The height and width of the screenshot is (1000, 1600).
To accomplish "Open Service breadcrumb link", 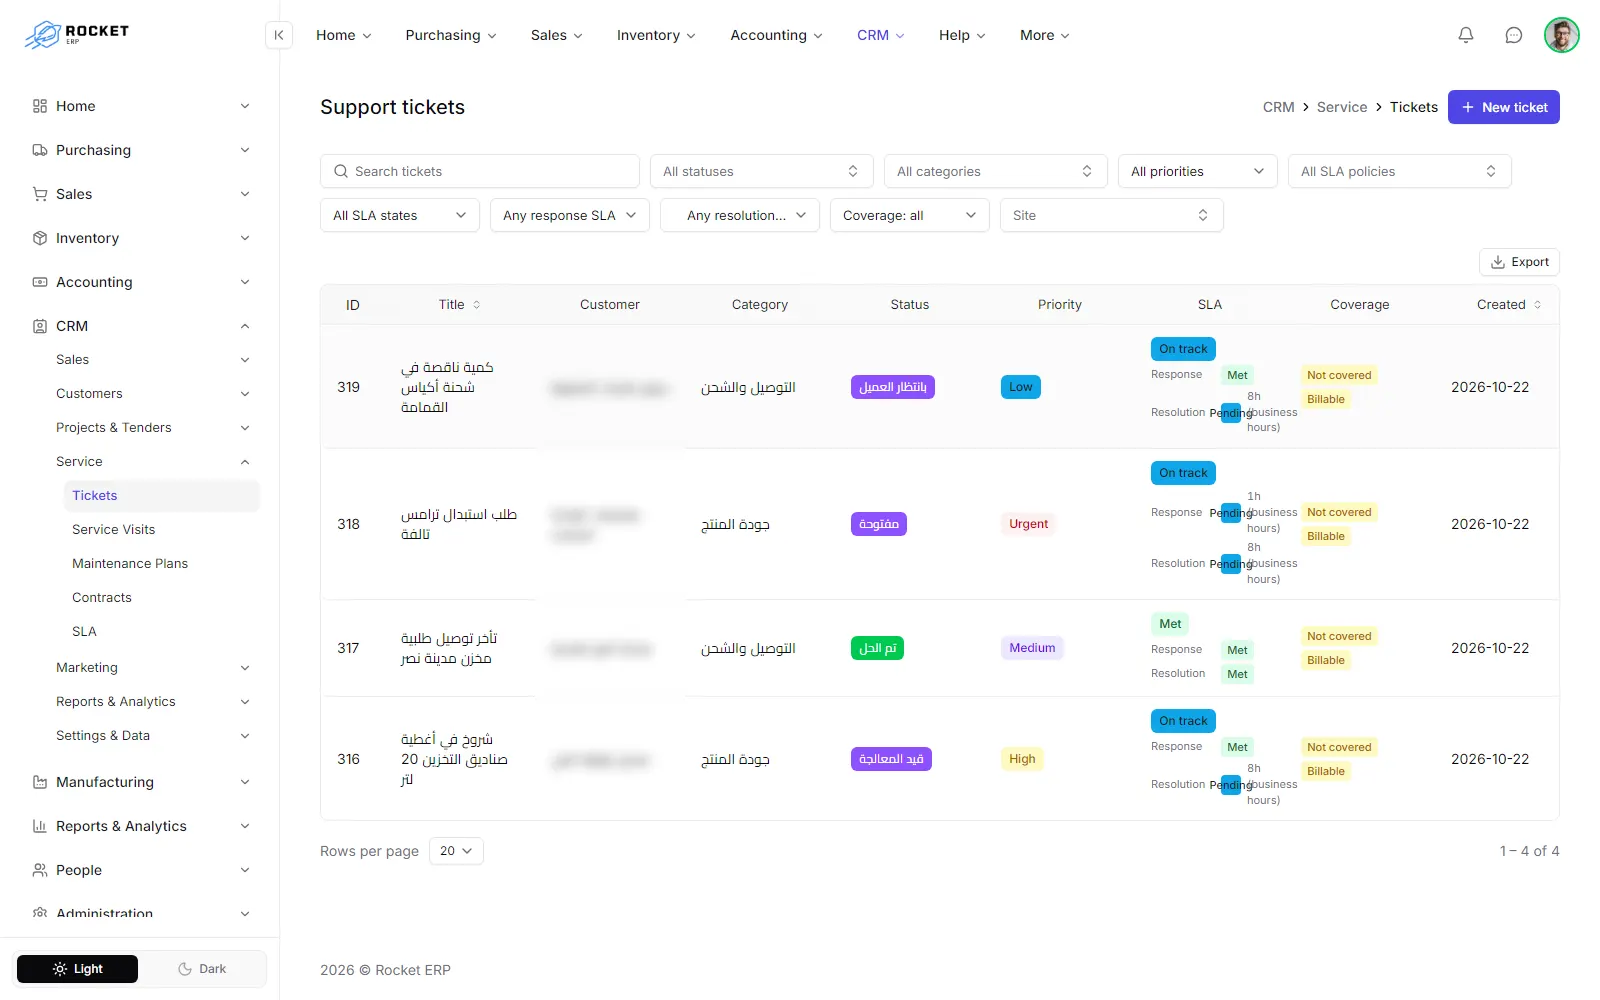I will pyautogui.click(x=1342, y=107).
